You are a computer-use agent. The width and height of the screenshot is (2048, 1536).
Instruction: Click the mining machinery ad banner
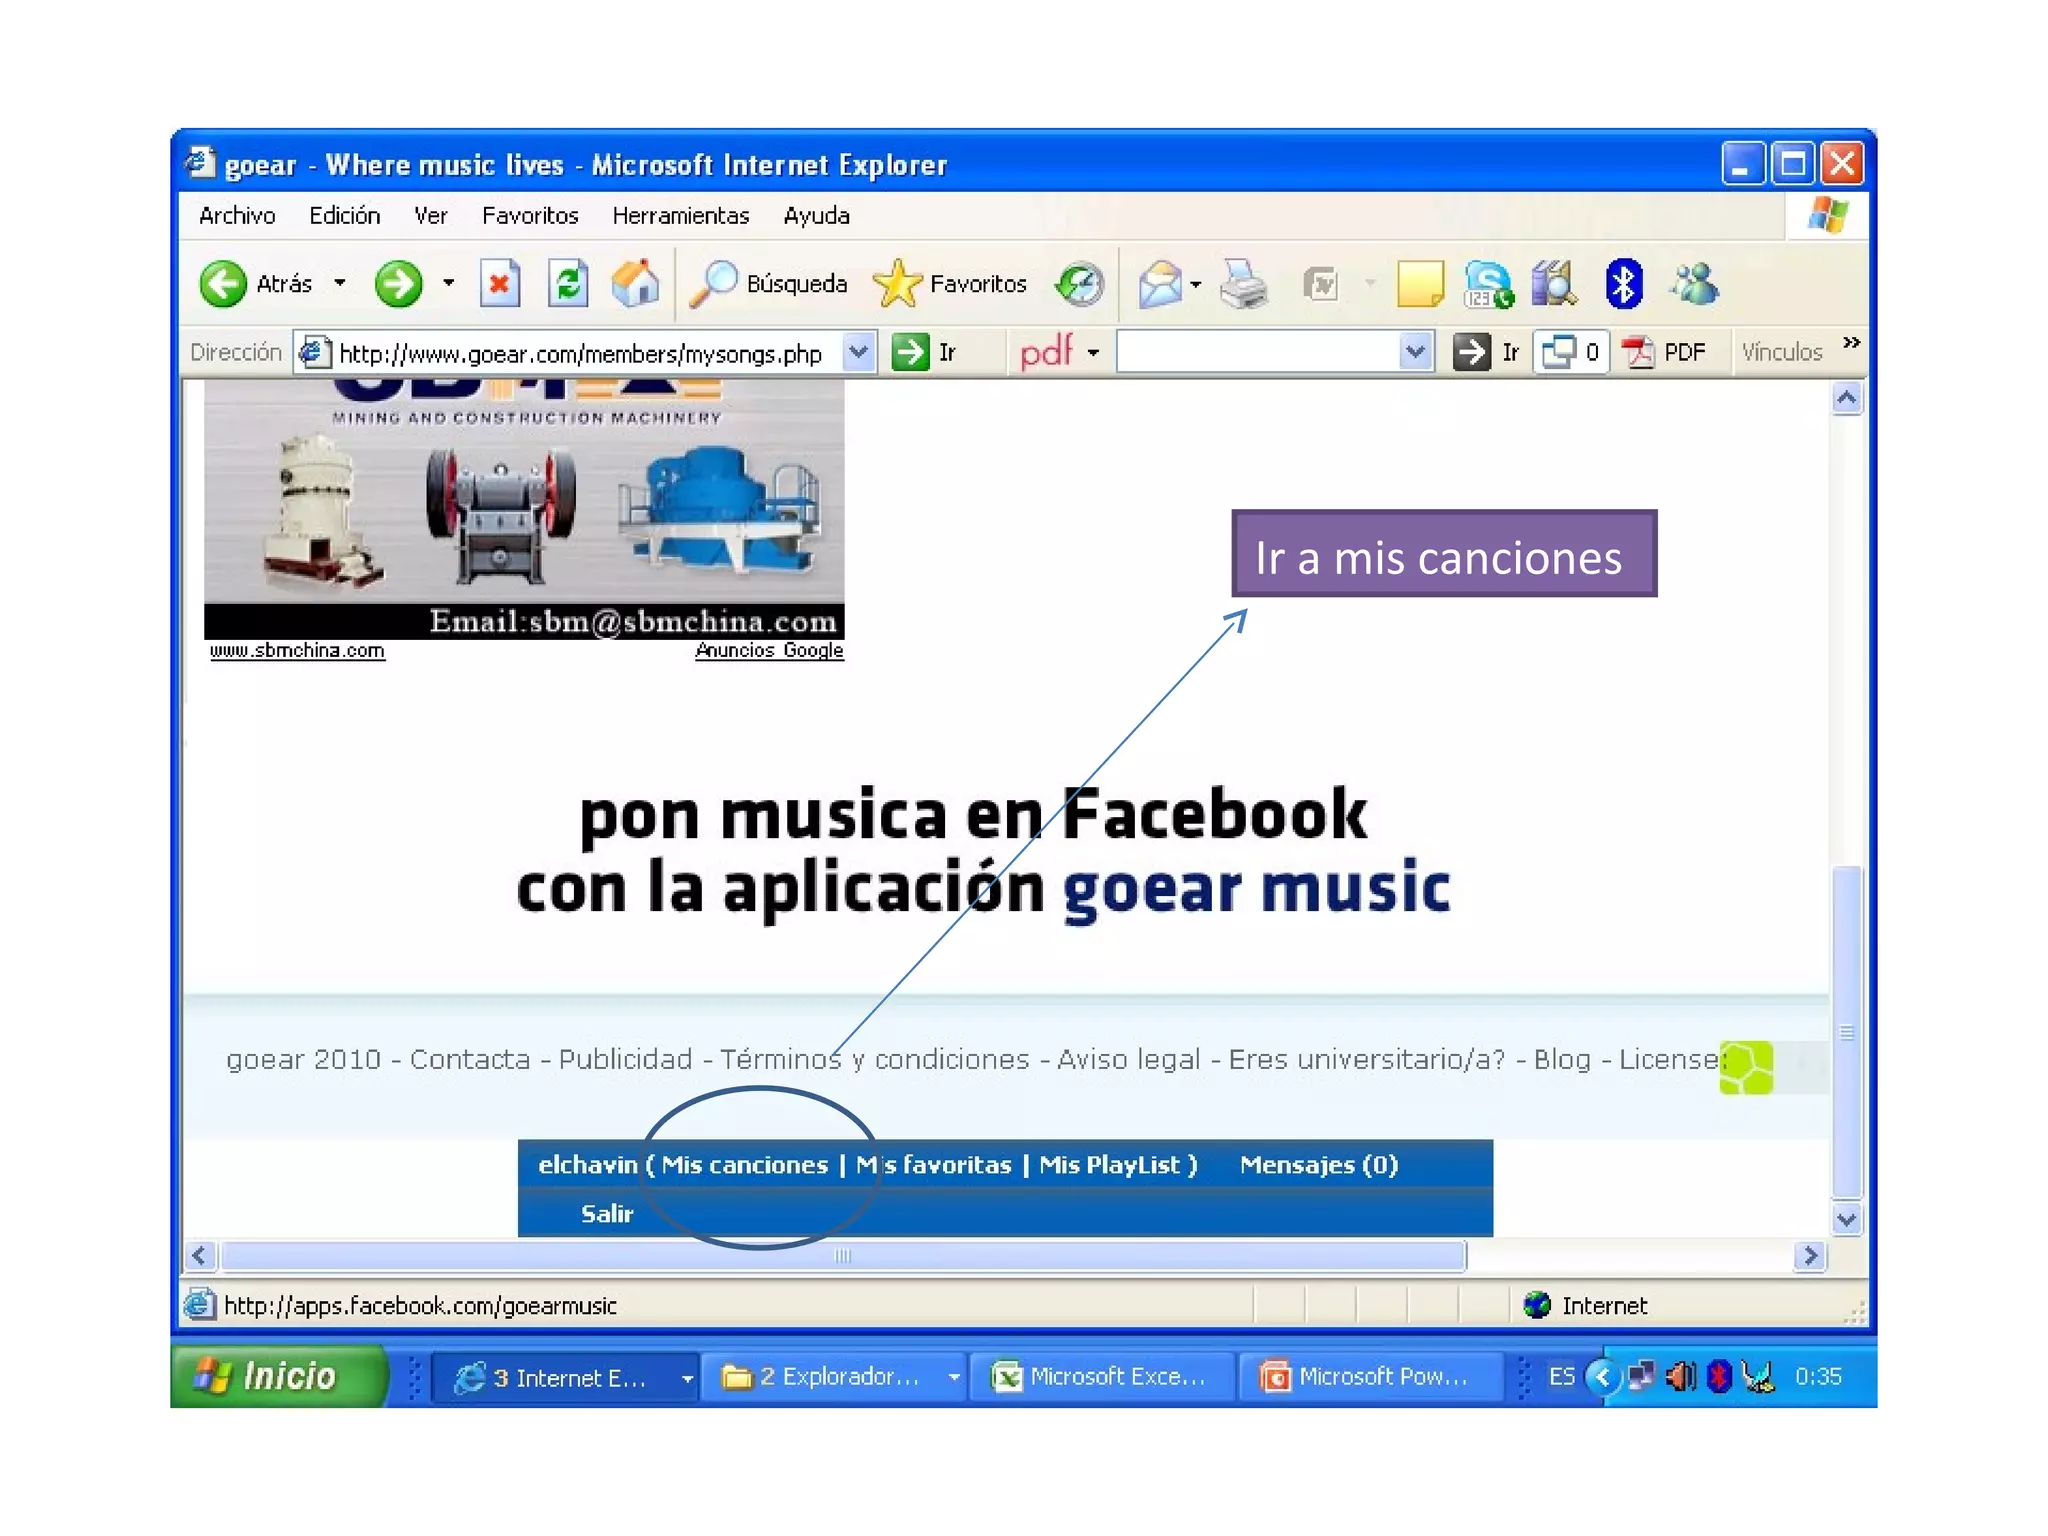click(524, 508)
